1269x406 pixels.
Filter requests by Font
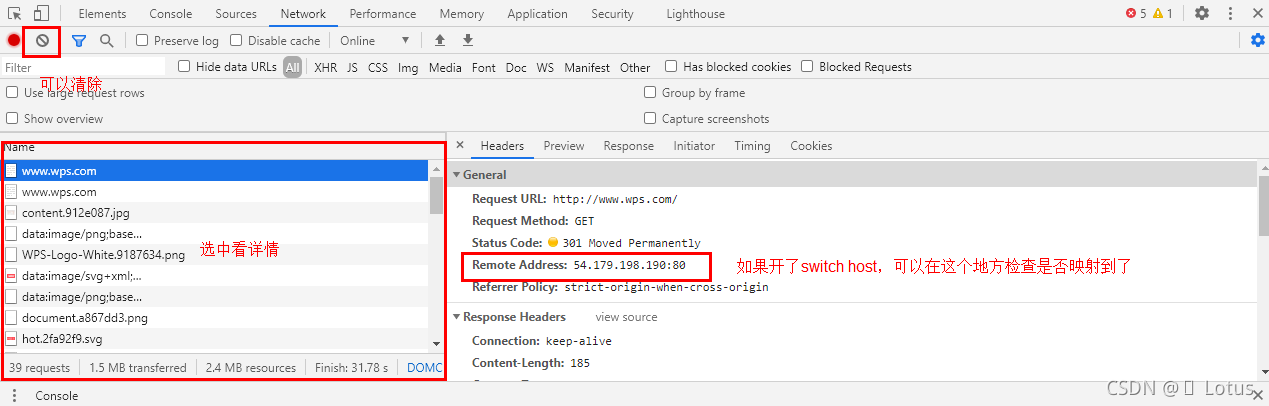pos(484,67)
